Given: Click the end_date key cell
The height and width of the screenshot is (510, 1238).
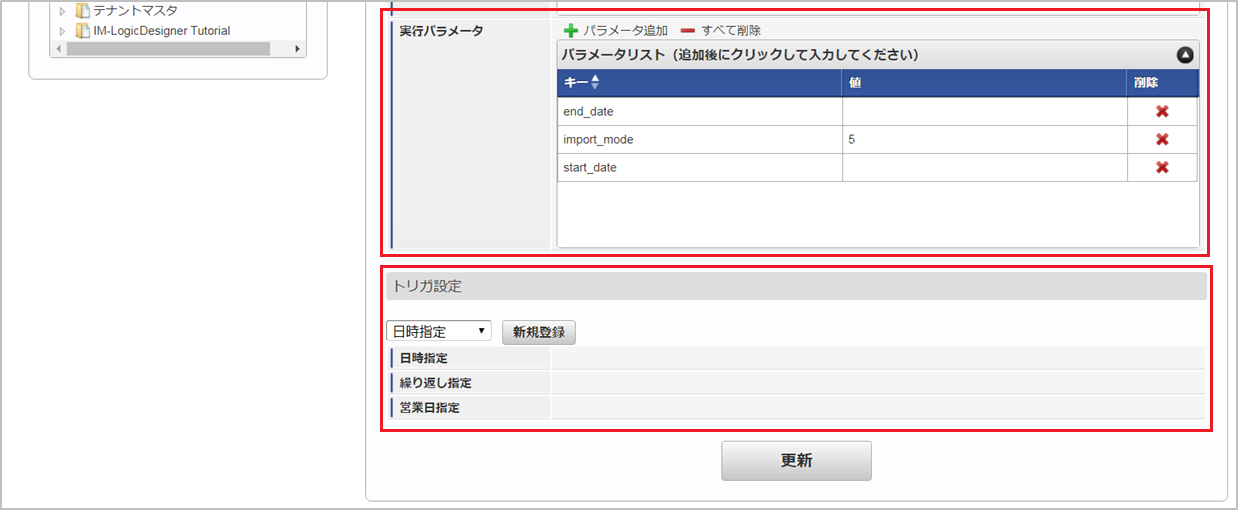Looking at the screenshot, I should pos(700,111).
